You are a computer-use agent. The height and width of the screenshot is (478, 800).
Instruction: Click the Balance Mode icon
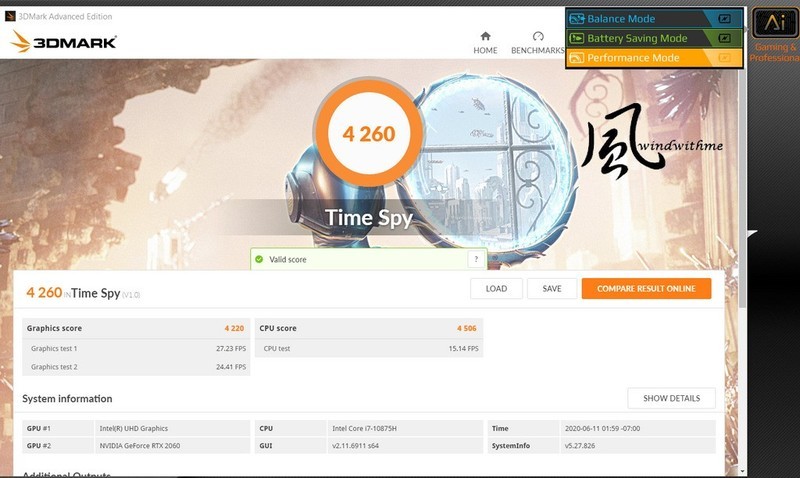[x=577, y=19]
